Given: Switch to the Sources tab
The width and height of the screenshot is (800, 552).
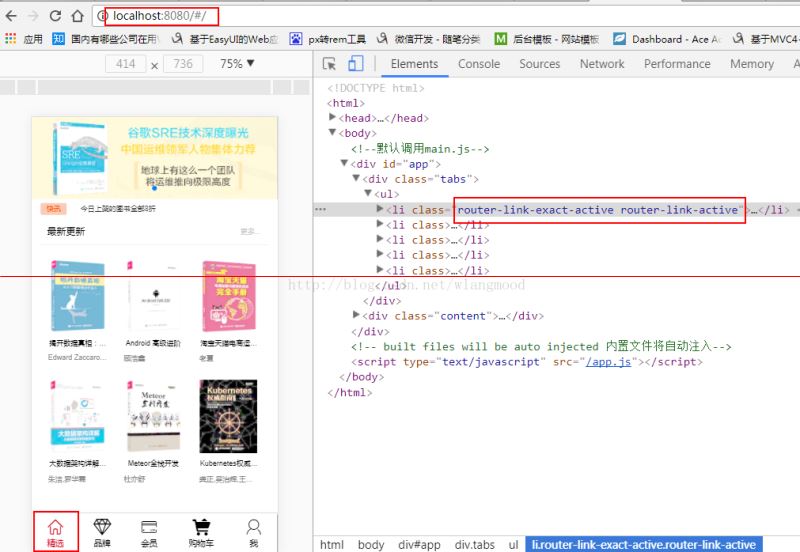Looking at the screenshot, I should 539,64.
